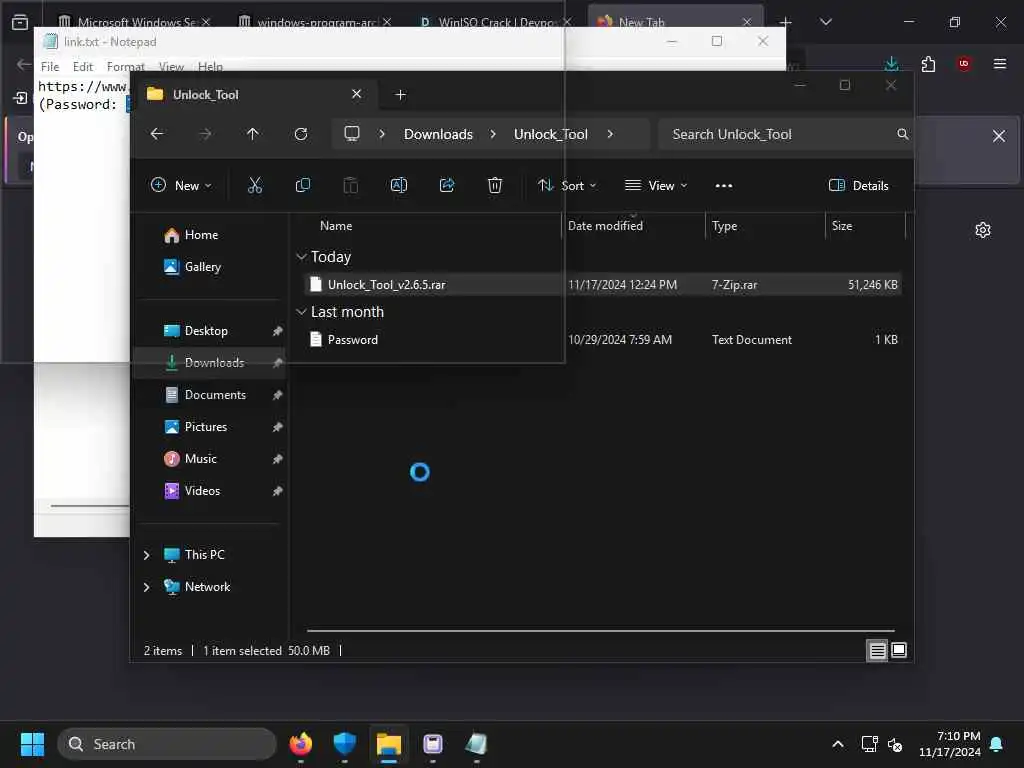Click the purple disk app icon in taskbar

(x=432, y=744)
